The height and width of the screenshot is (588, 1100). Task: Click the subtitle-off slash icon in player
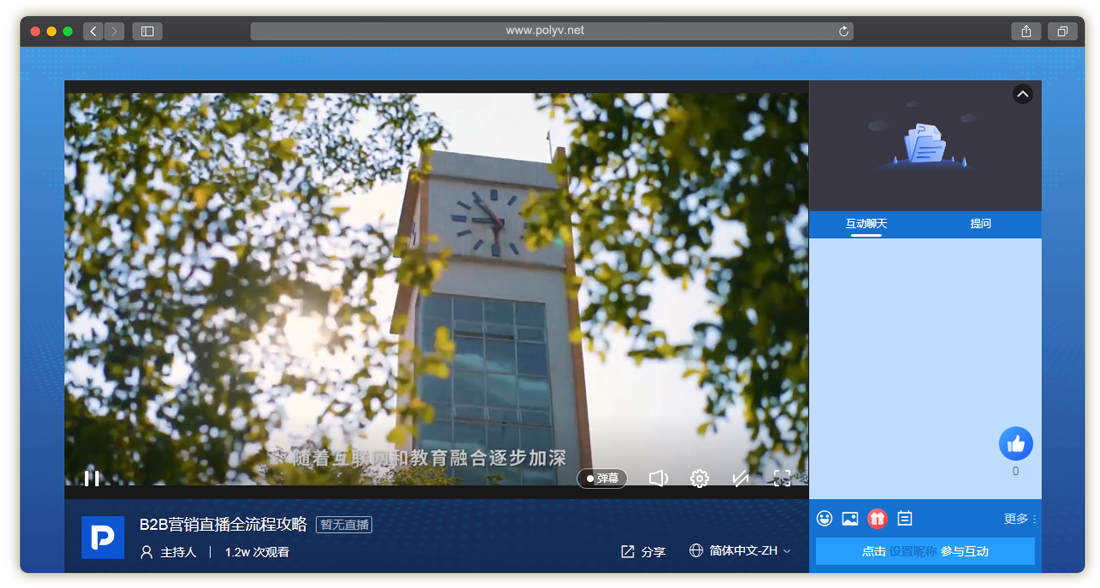pyautogui.click(x=741, y=478)
